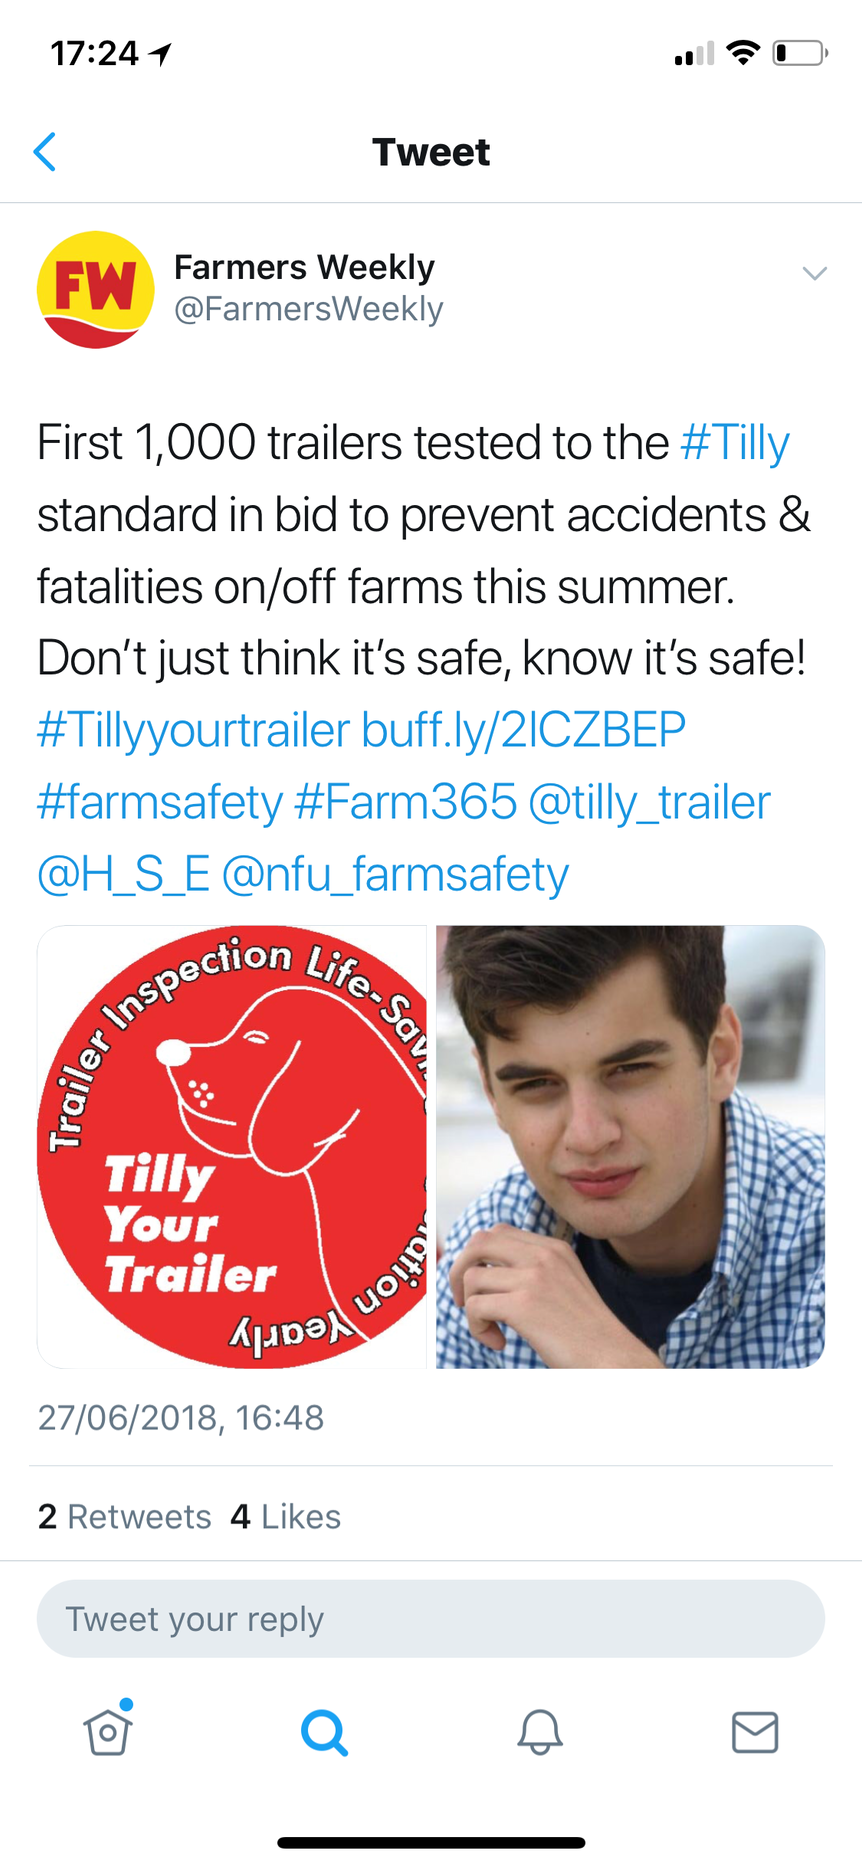Open the #Tilly hashtag link

click(735, 443)
